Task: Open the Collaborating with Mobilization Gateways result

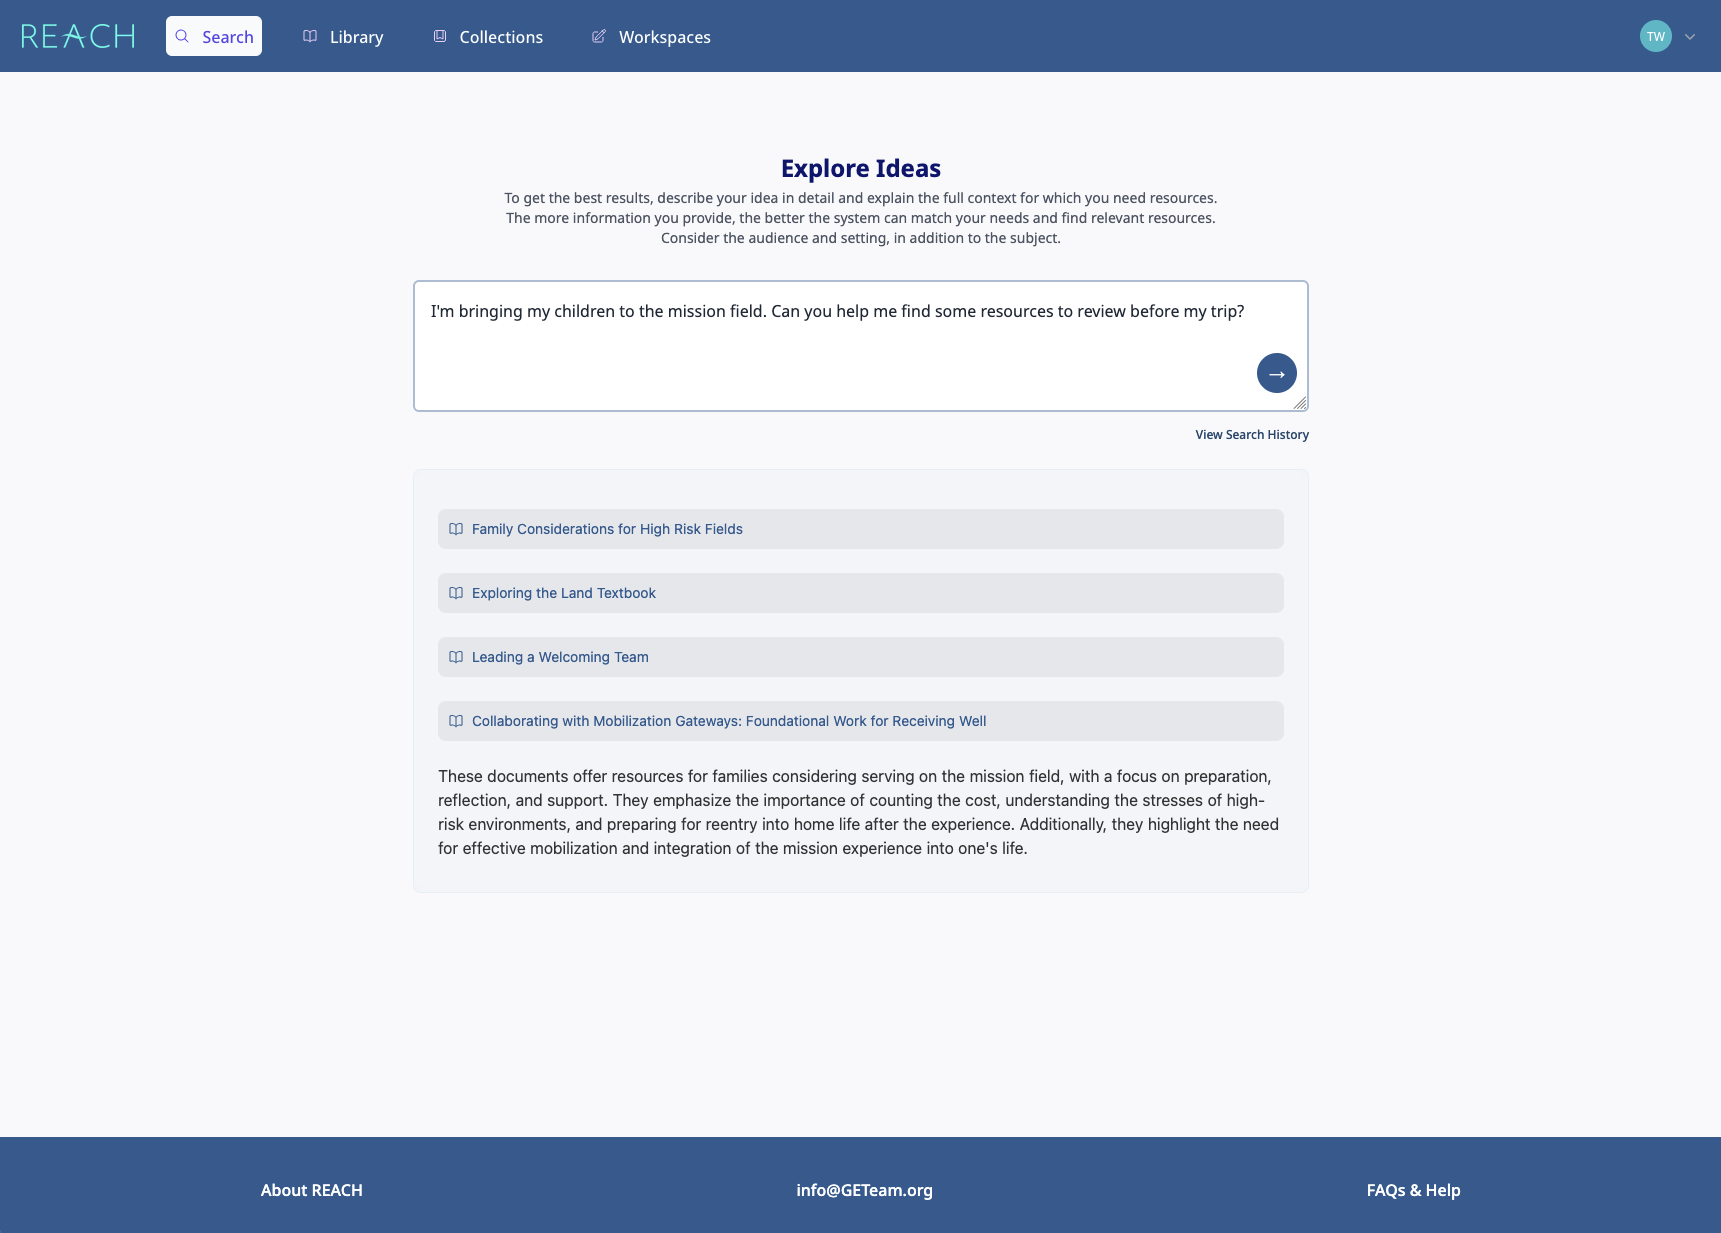Action: [x=729, y=720]
